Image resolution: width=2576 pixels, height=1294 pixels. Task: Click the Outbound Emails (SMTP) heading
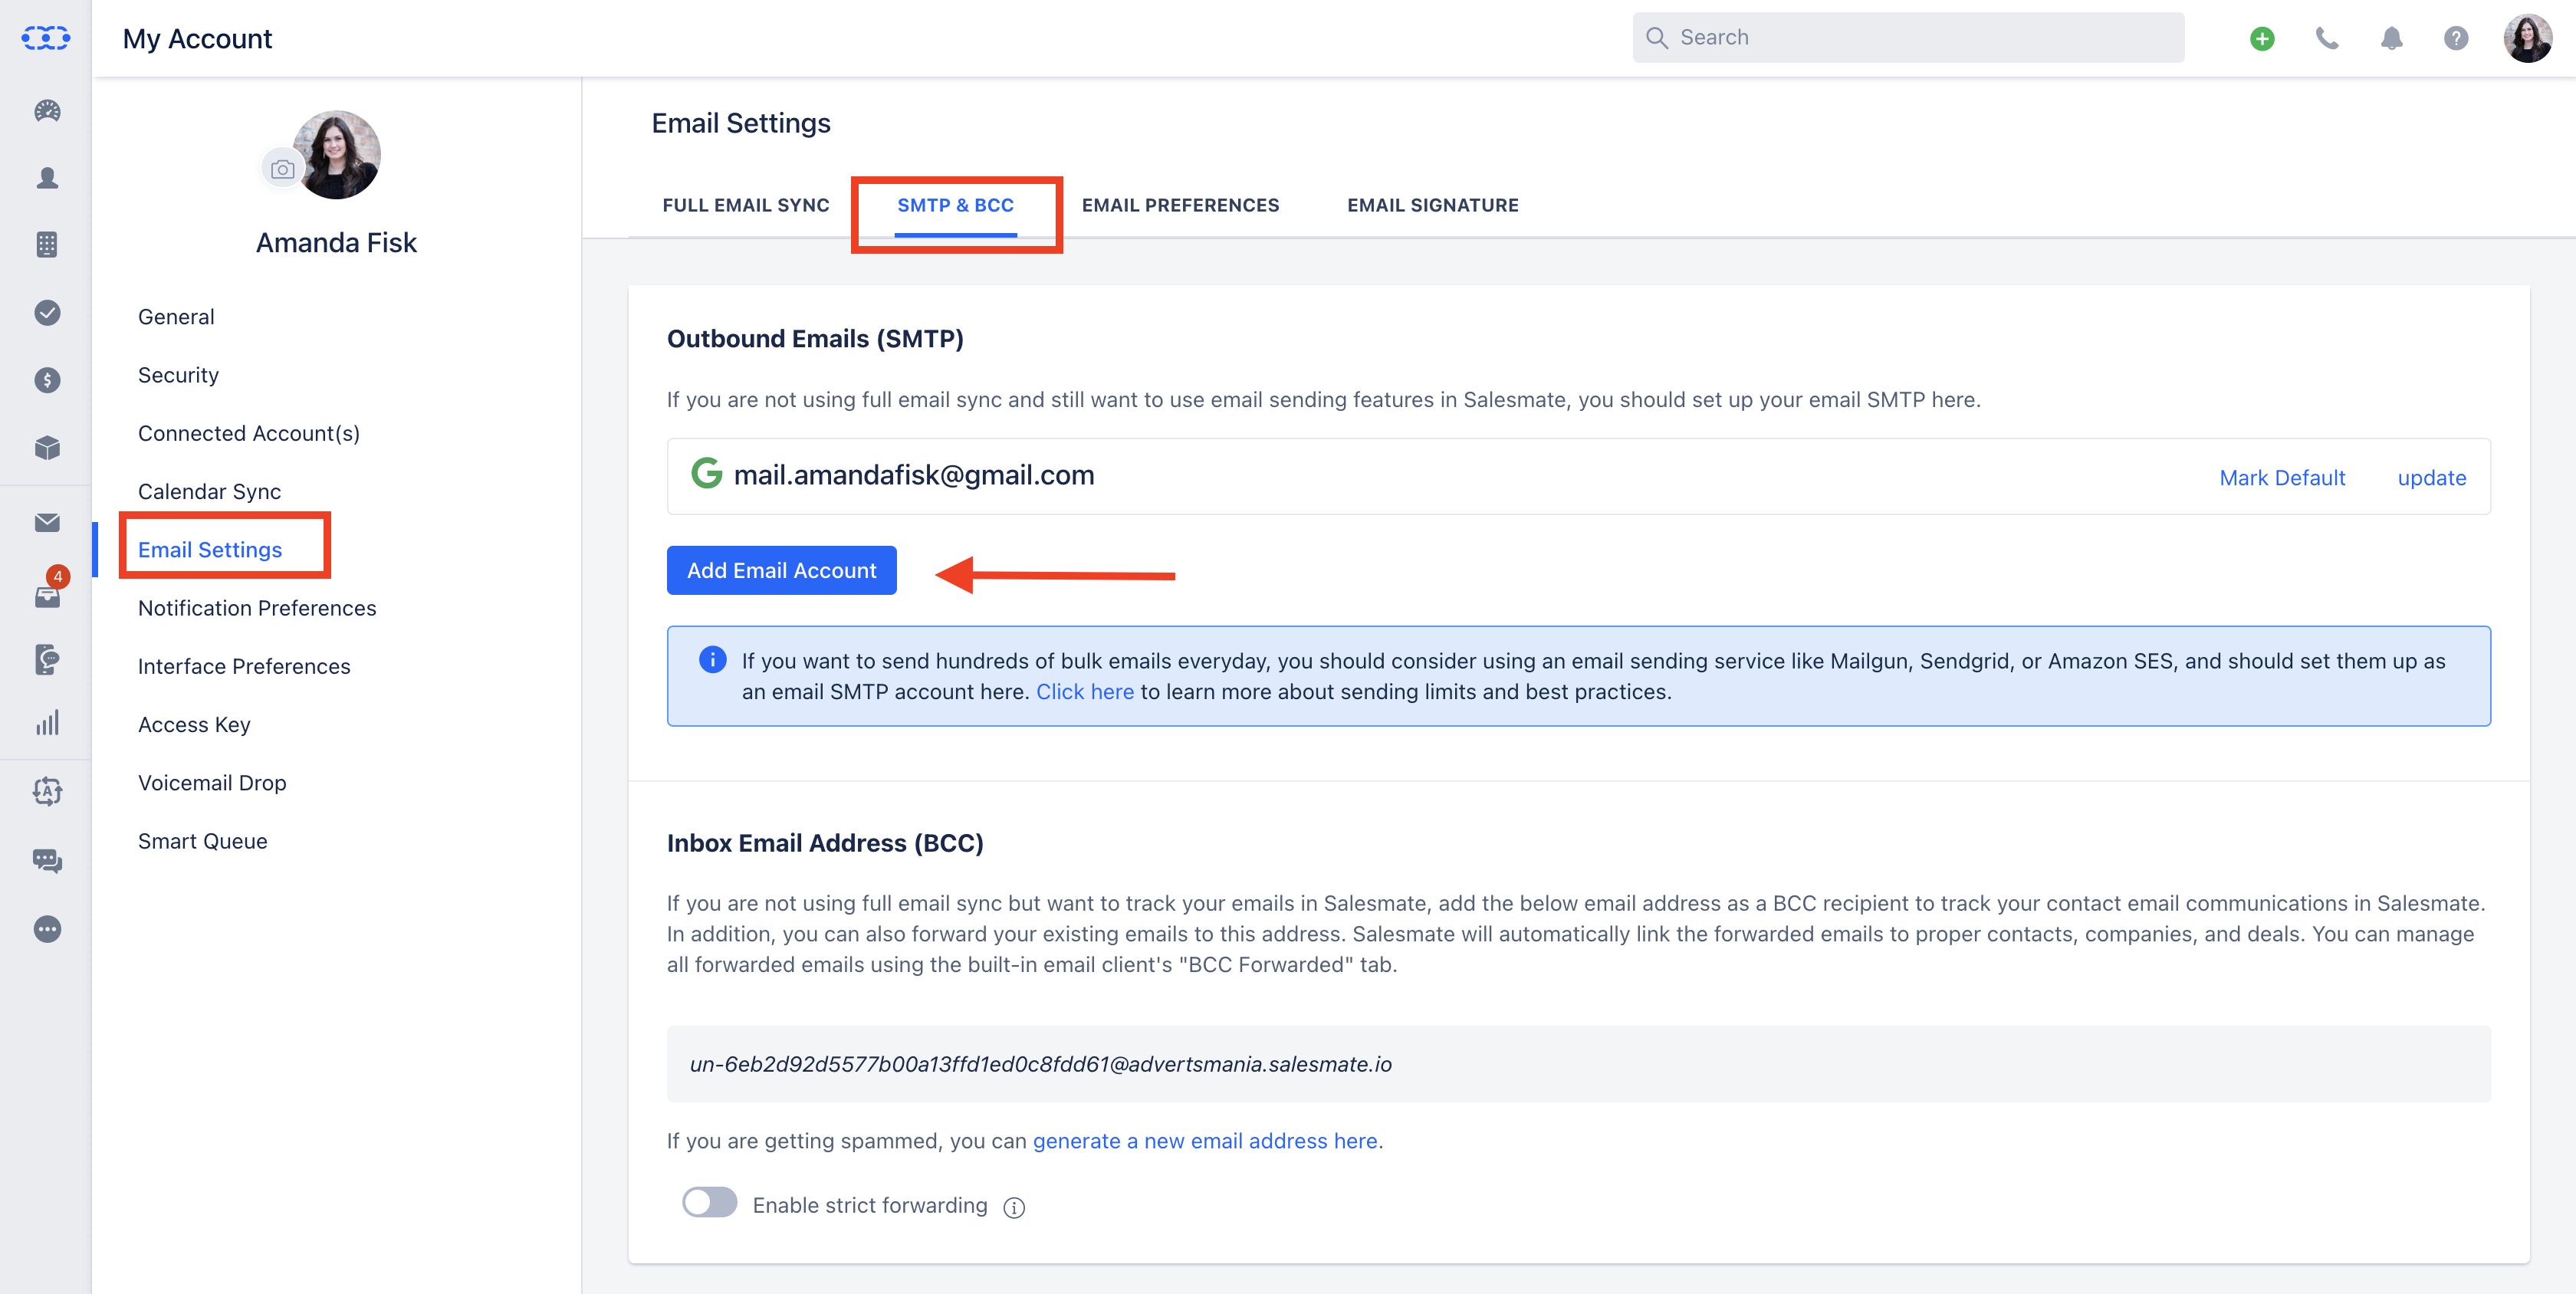point(815,339)
